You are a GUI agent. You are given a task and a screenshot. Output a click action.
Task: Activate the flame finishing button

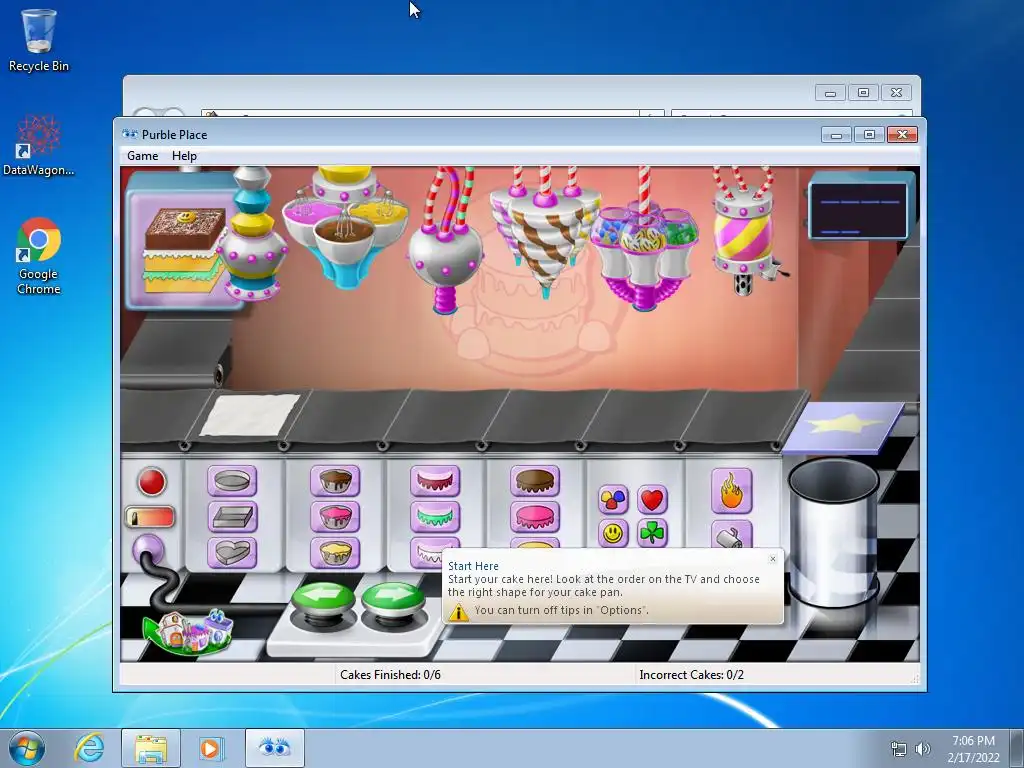[731, 491]
